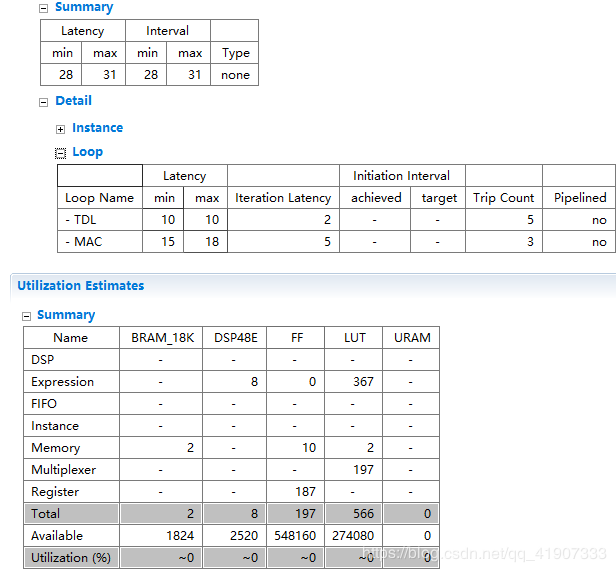Screen dimensions: 616x572
Task: Click Register FF value 187
Action: pyautogui.click(x=295, y=491)
